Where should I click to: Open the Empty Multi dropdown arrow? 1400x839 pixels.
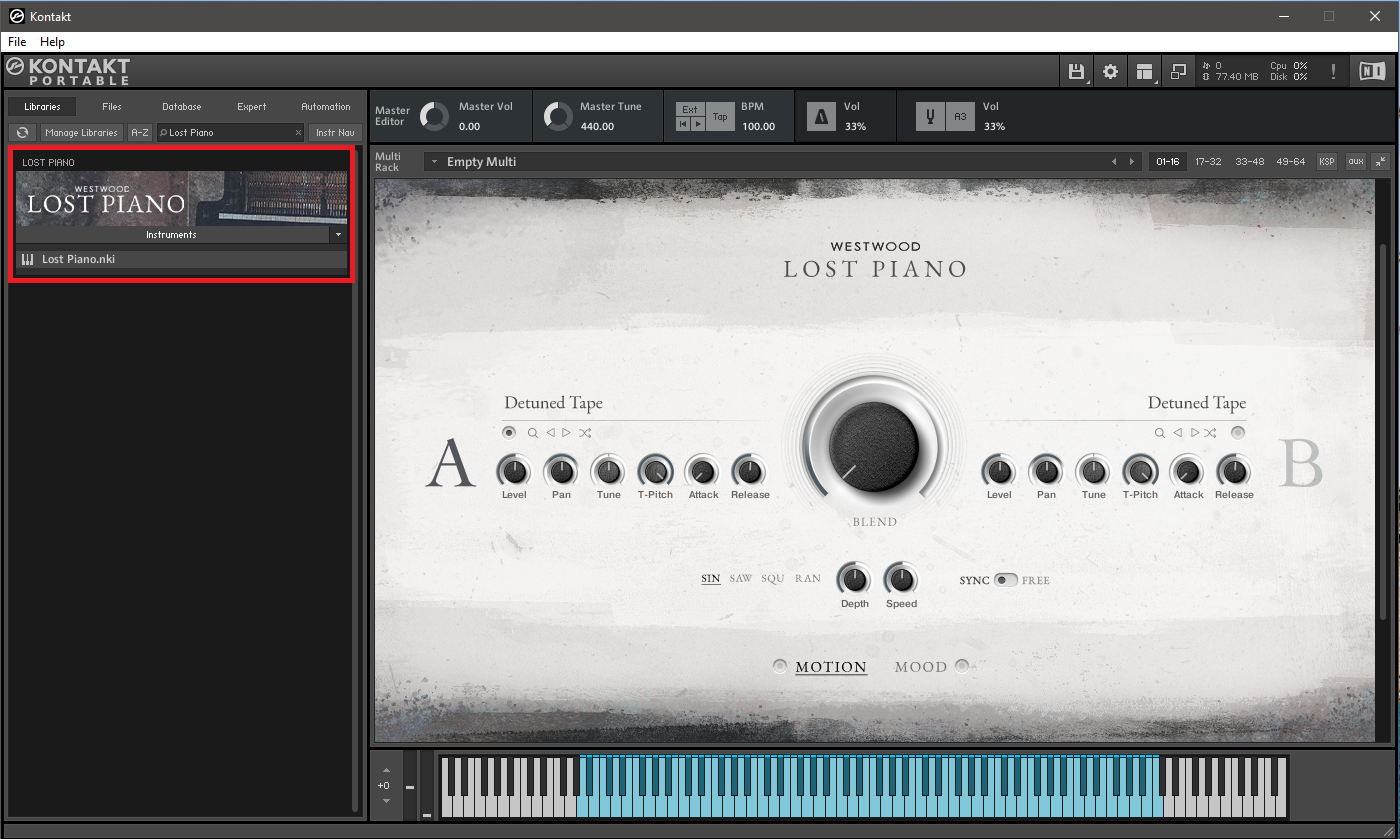point(435,162)
